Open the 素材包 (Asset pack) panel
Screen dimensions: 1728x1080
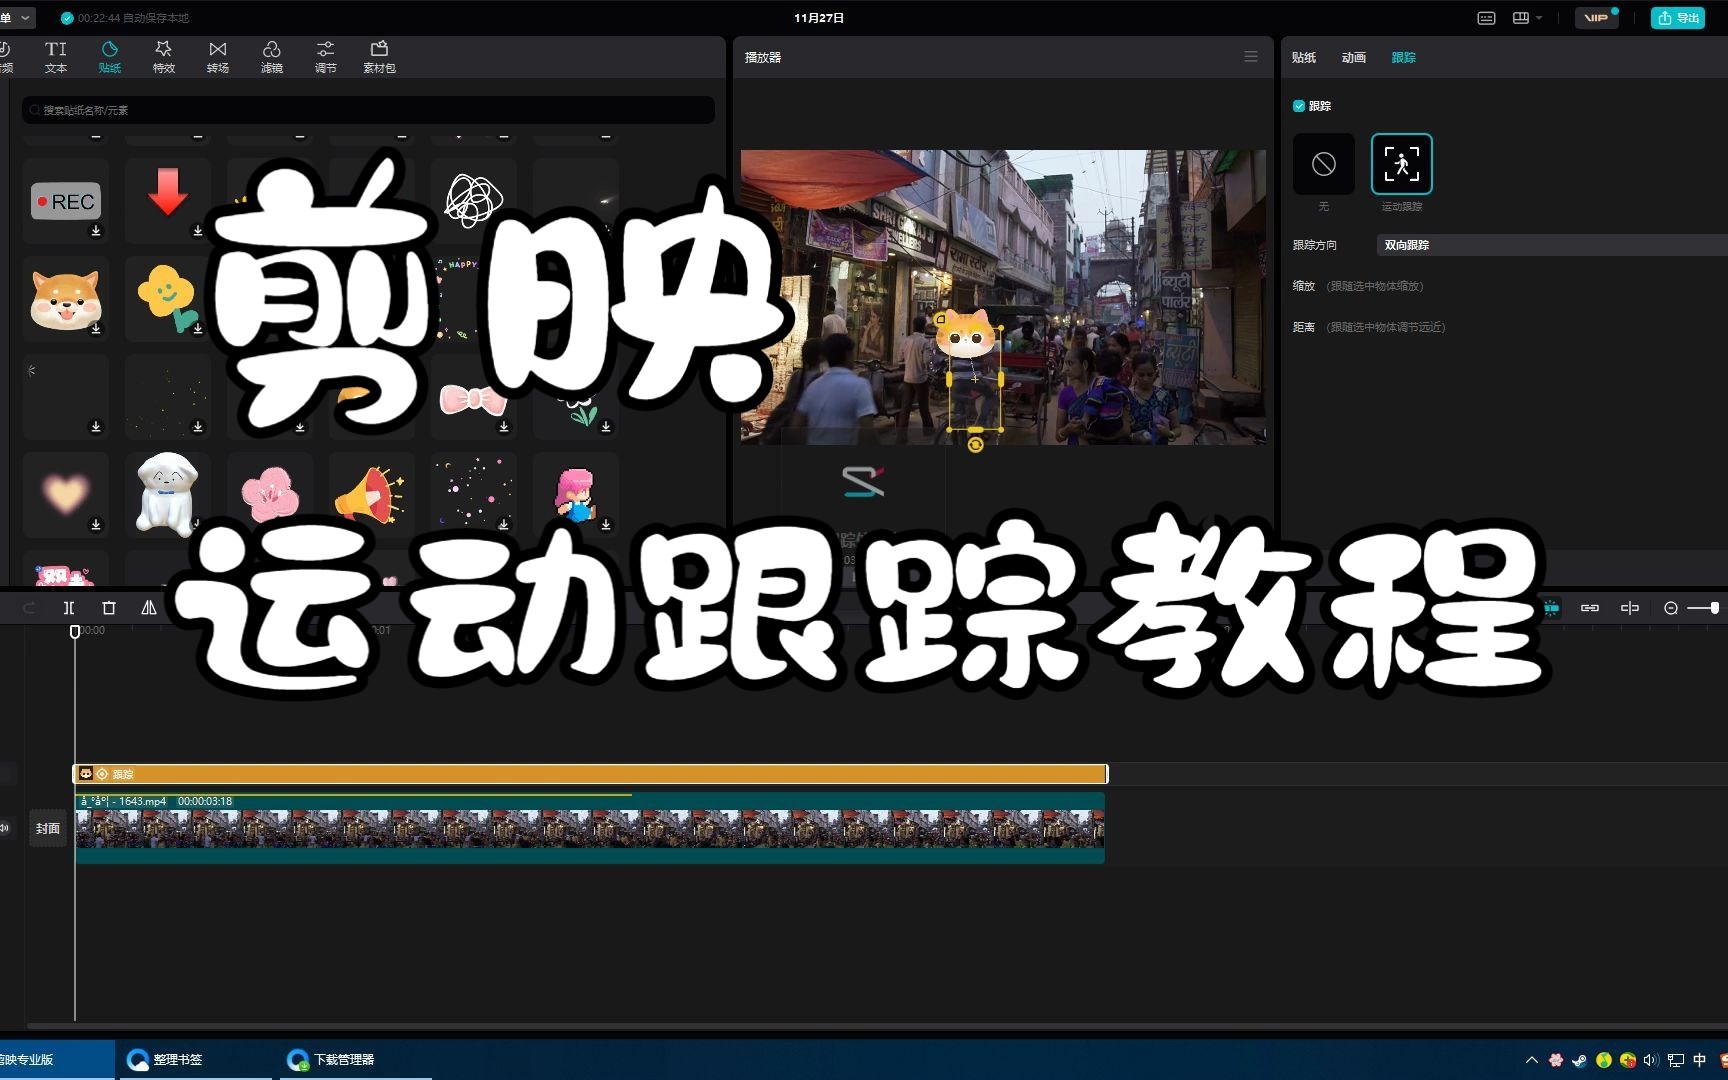[x=380, y=57]
